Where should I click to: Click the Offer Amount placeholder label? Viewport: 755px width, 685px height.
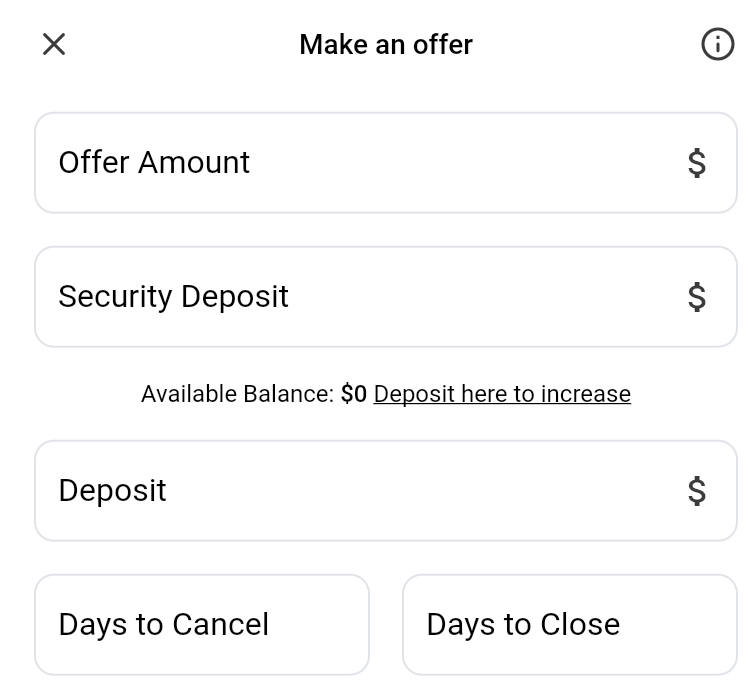[154, 162]
